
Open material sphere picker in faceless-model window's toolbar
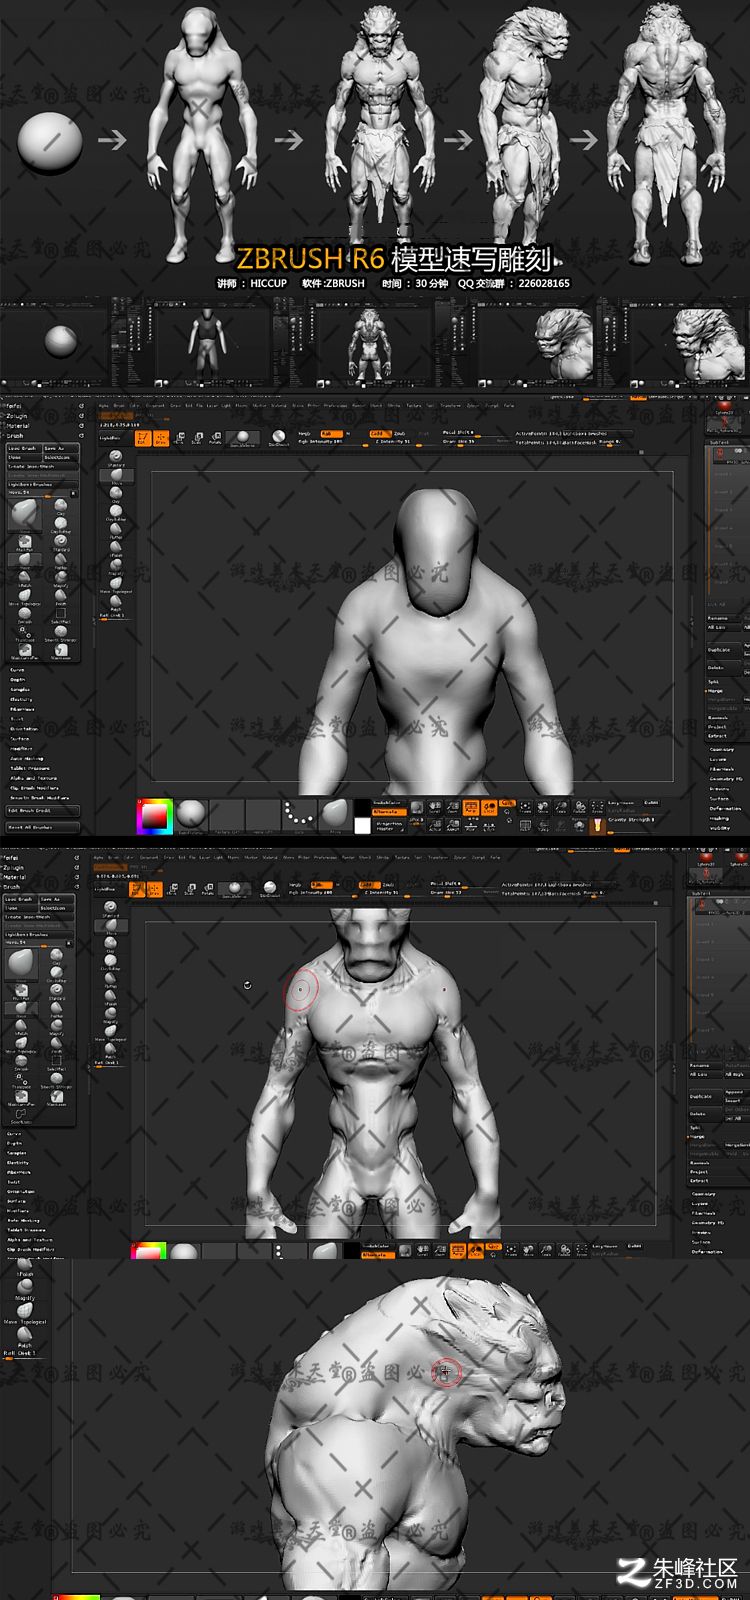tap(241, 437)
